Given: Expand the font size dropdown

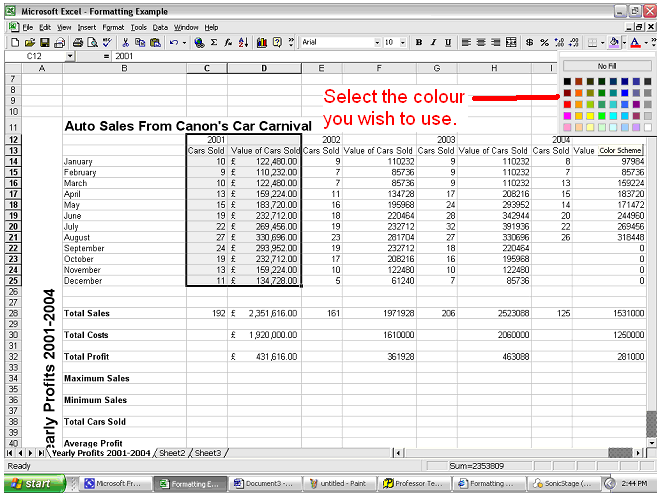Looking at the screenshot, I should coord(402,43).
